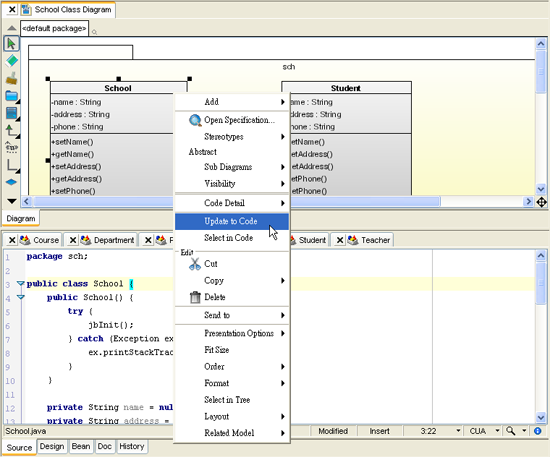Viewport: 550px width, 457px height.
Task: Choose Select in Code
Action: pos(232,238)
